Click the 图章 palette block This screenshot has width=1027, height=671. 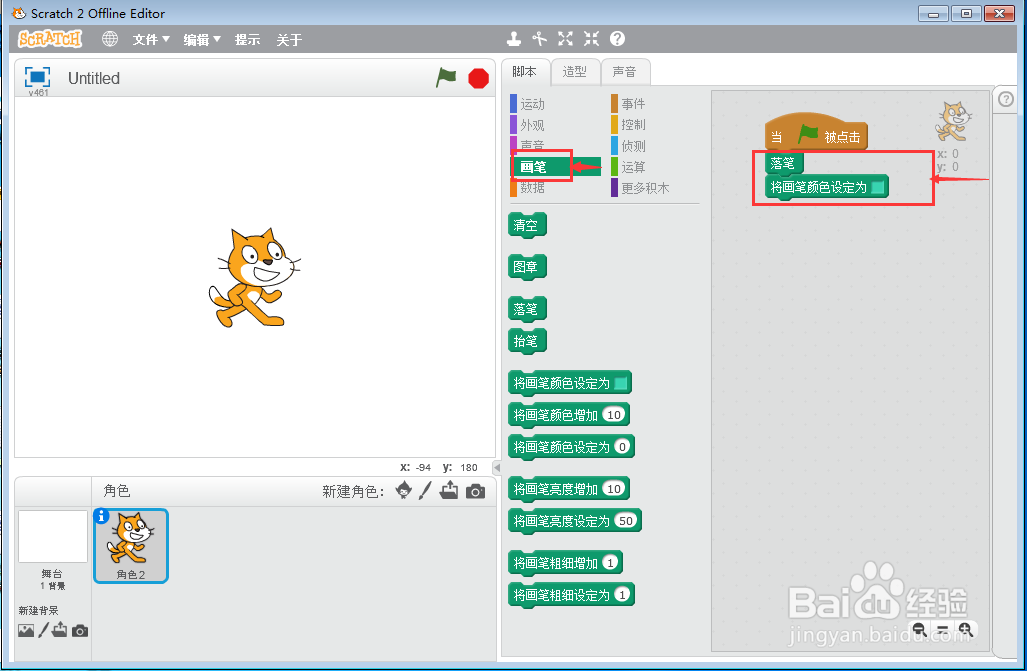[527, 267]
